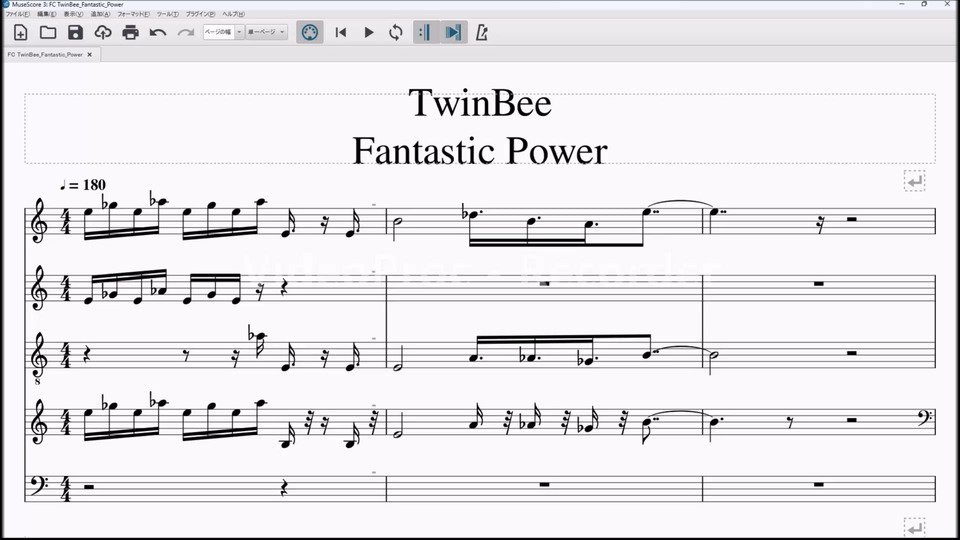Open the 表示 (View) menu
960x540 pixels.
click(x=73, y=13)
